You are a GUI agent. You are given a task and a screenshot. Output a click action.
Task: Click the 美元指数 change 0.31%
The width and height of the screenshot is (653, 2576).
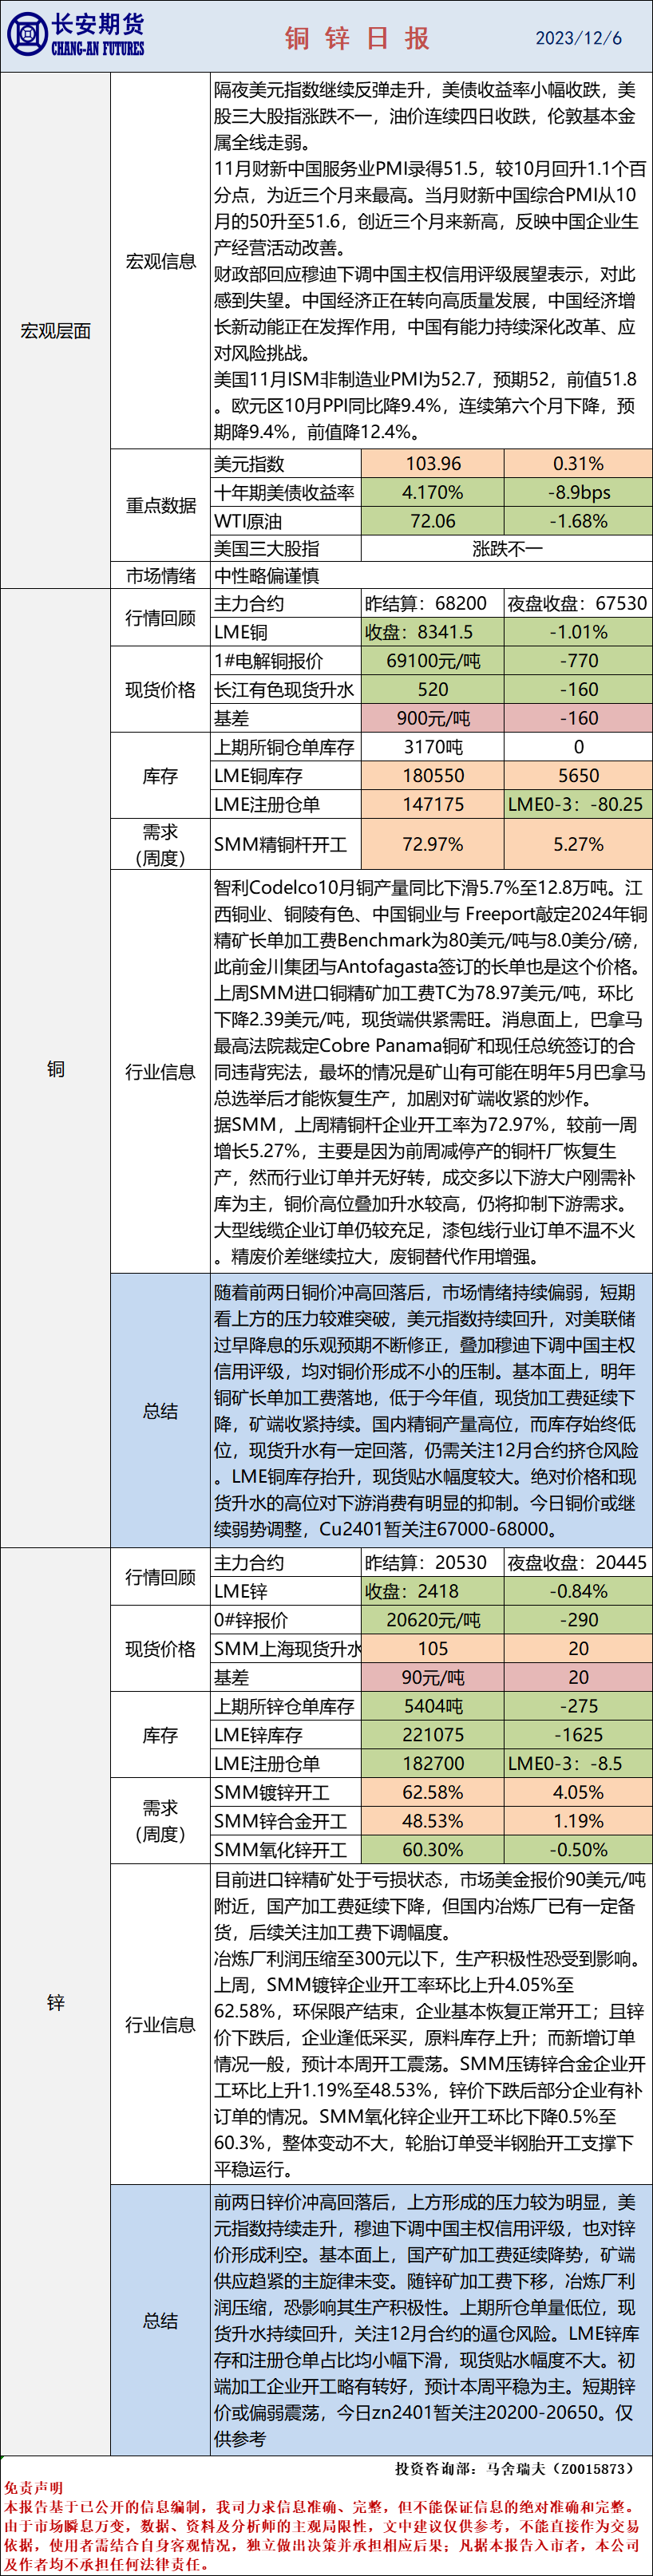click(x=578, y=463)
